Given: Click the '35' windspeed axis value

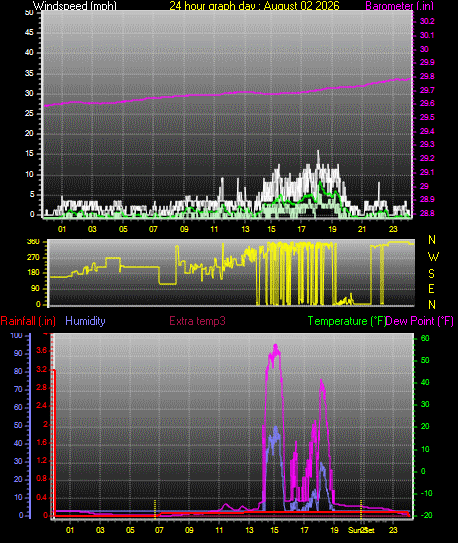Looking at the screenshot, I should point(30,73).
